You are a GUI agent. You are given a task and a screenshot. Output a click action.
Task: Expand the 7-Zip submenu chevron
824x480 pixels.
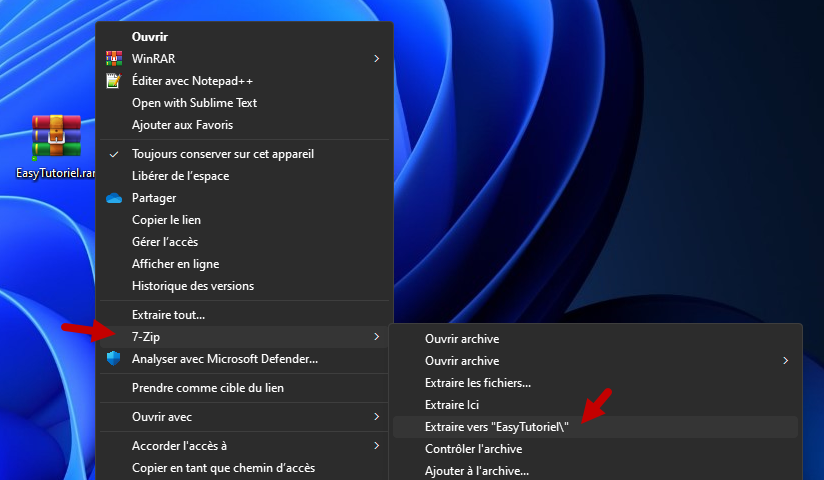(376, 336)
